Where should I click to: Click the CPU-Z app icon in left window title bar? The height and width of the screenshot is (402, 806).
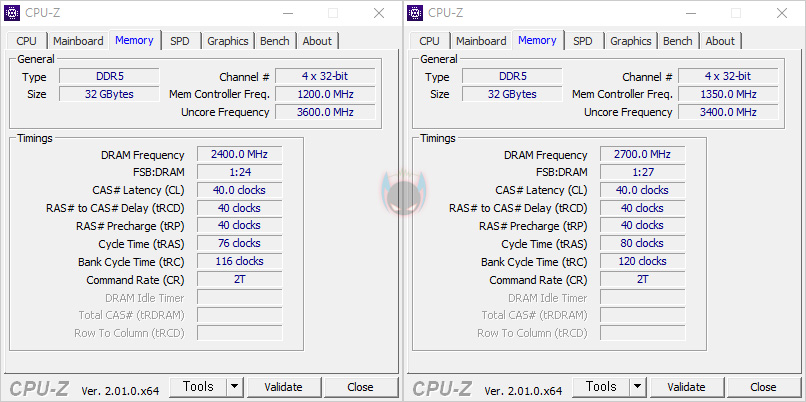click(12, 13)
